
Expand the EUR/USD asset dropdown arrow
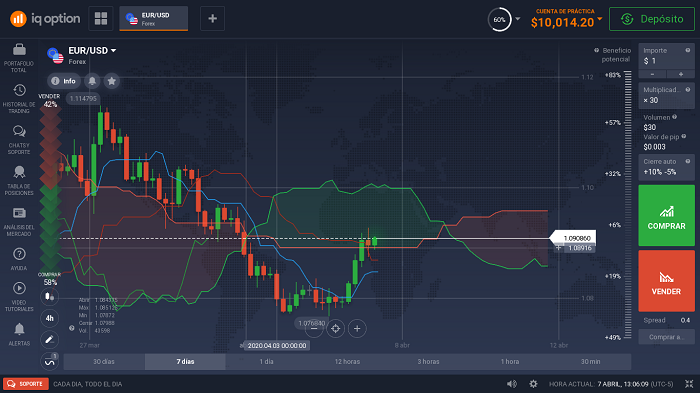(x=113, y=50)
